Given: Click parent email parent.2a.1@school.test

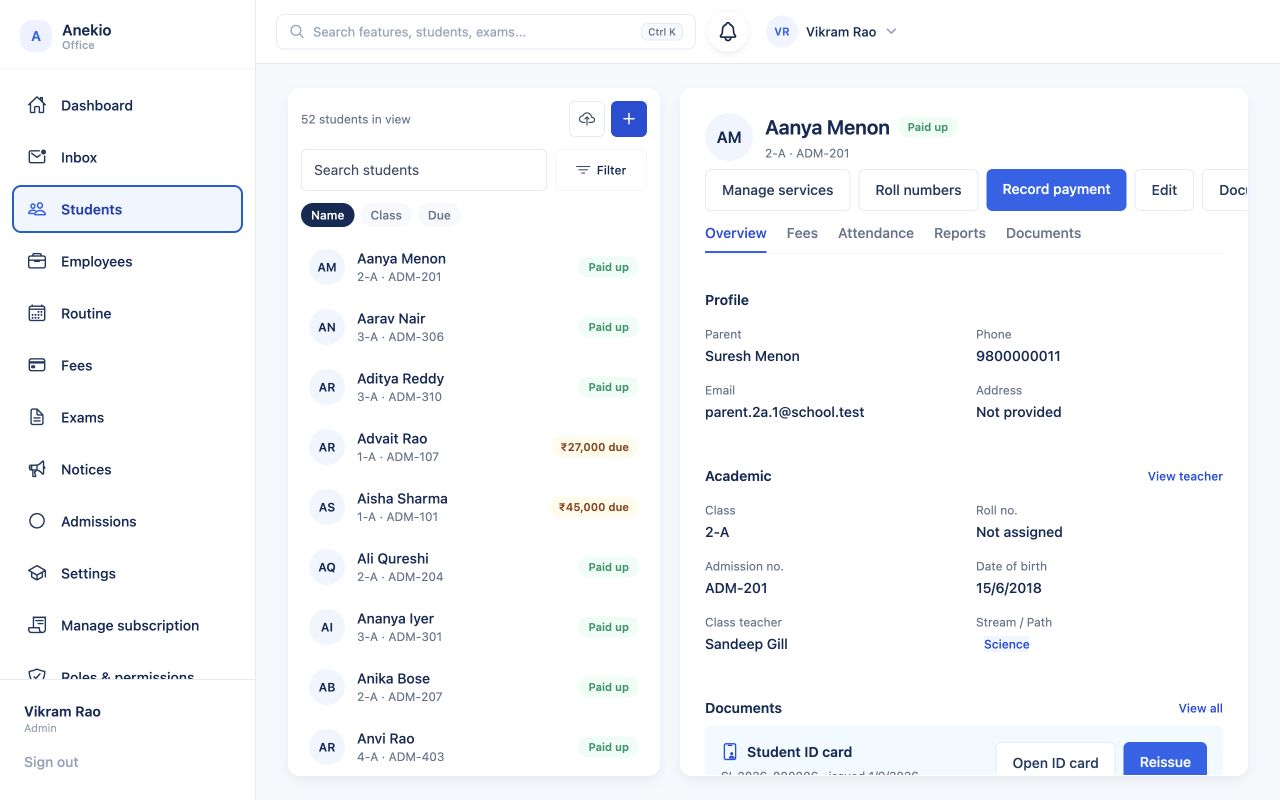Looking at the screenshot, I should click(785, 412).
